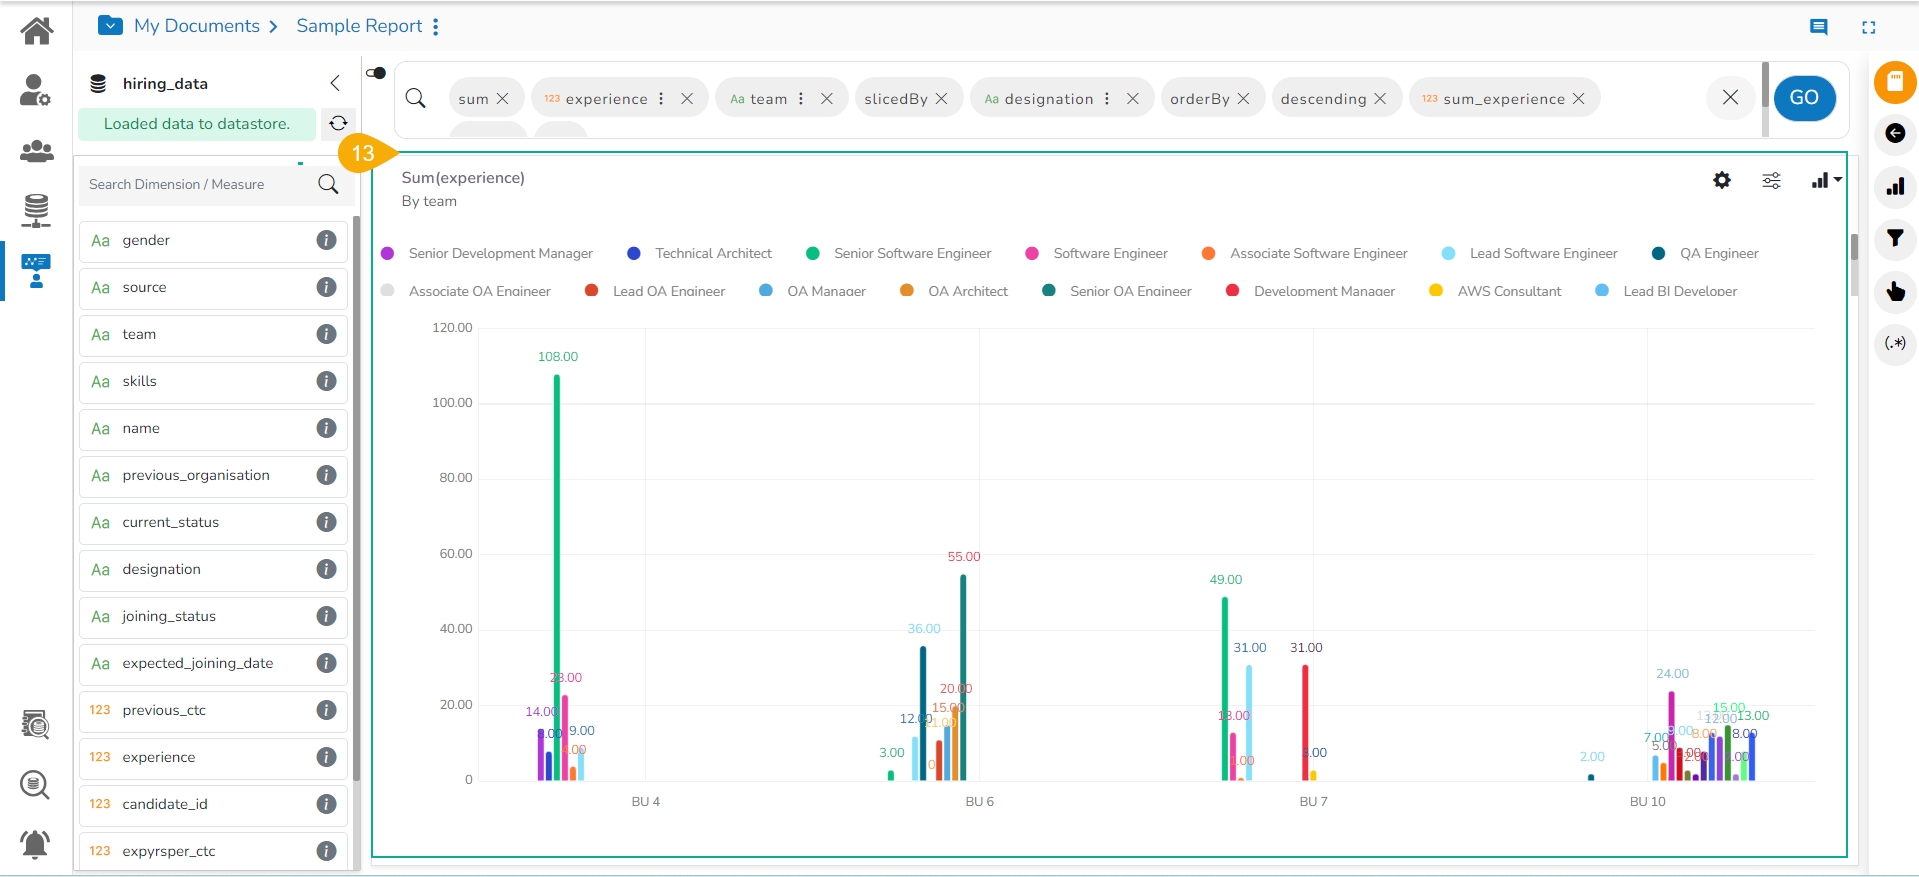Click the home icon in sidebar
This screenshot has height=877, width=1919.
tap(37, 31)
